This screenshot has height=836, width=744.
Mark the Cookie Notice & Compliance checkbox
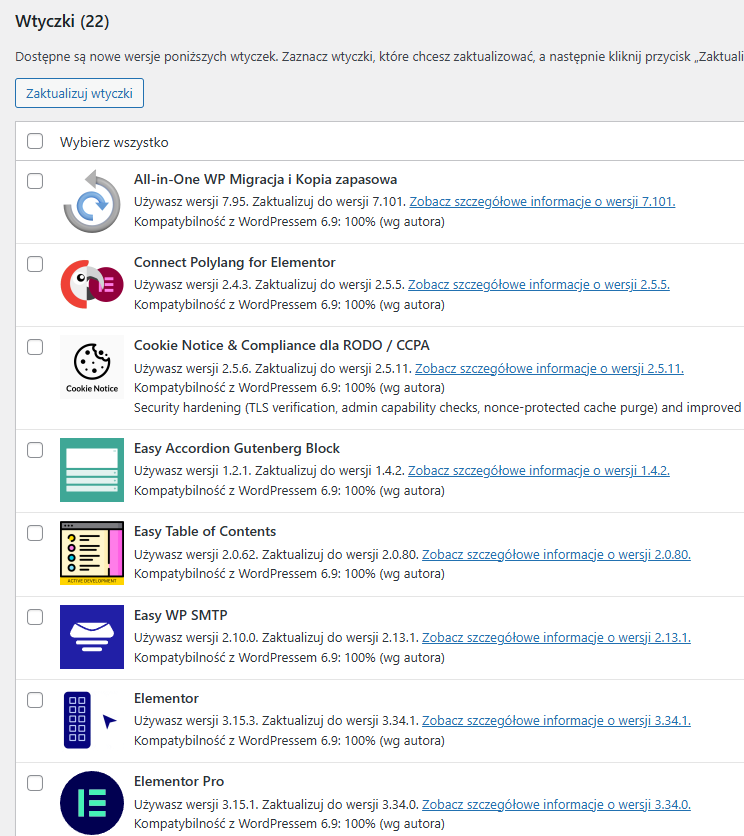click(x=35, y=347)
